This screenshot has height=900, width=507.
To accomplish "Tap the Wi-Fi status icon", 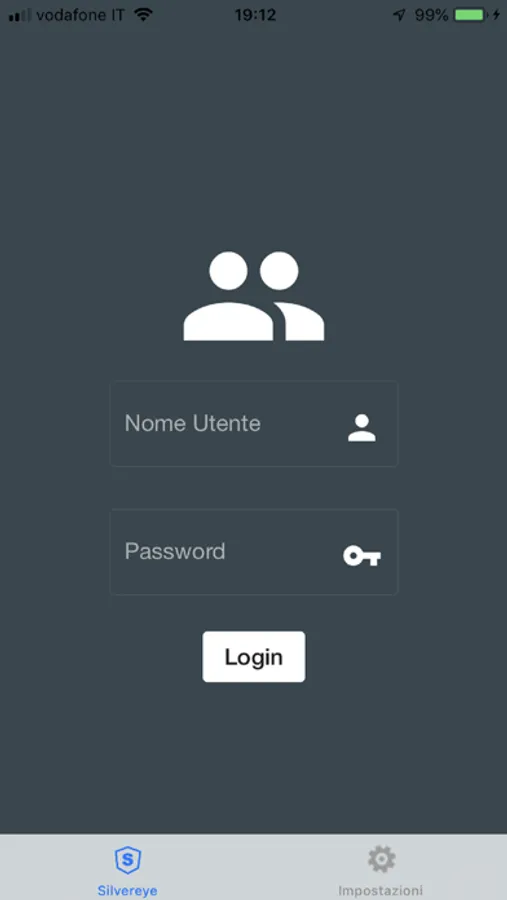I will pos(143,15).
